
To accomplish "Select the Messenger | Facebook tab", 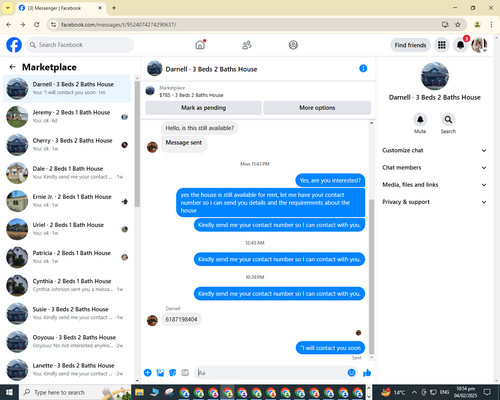I will pyautogui.click(x=60, y=8).
